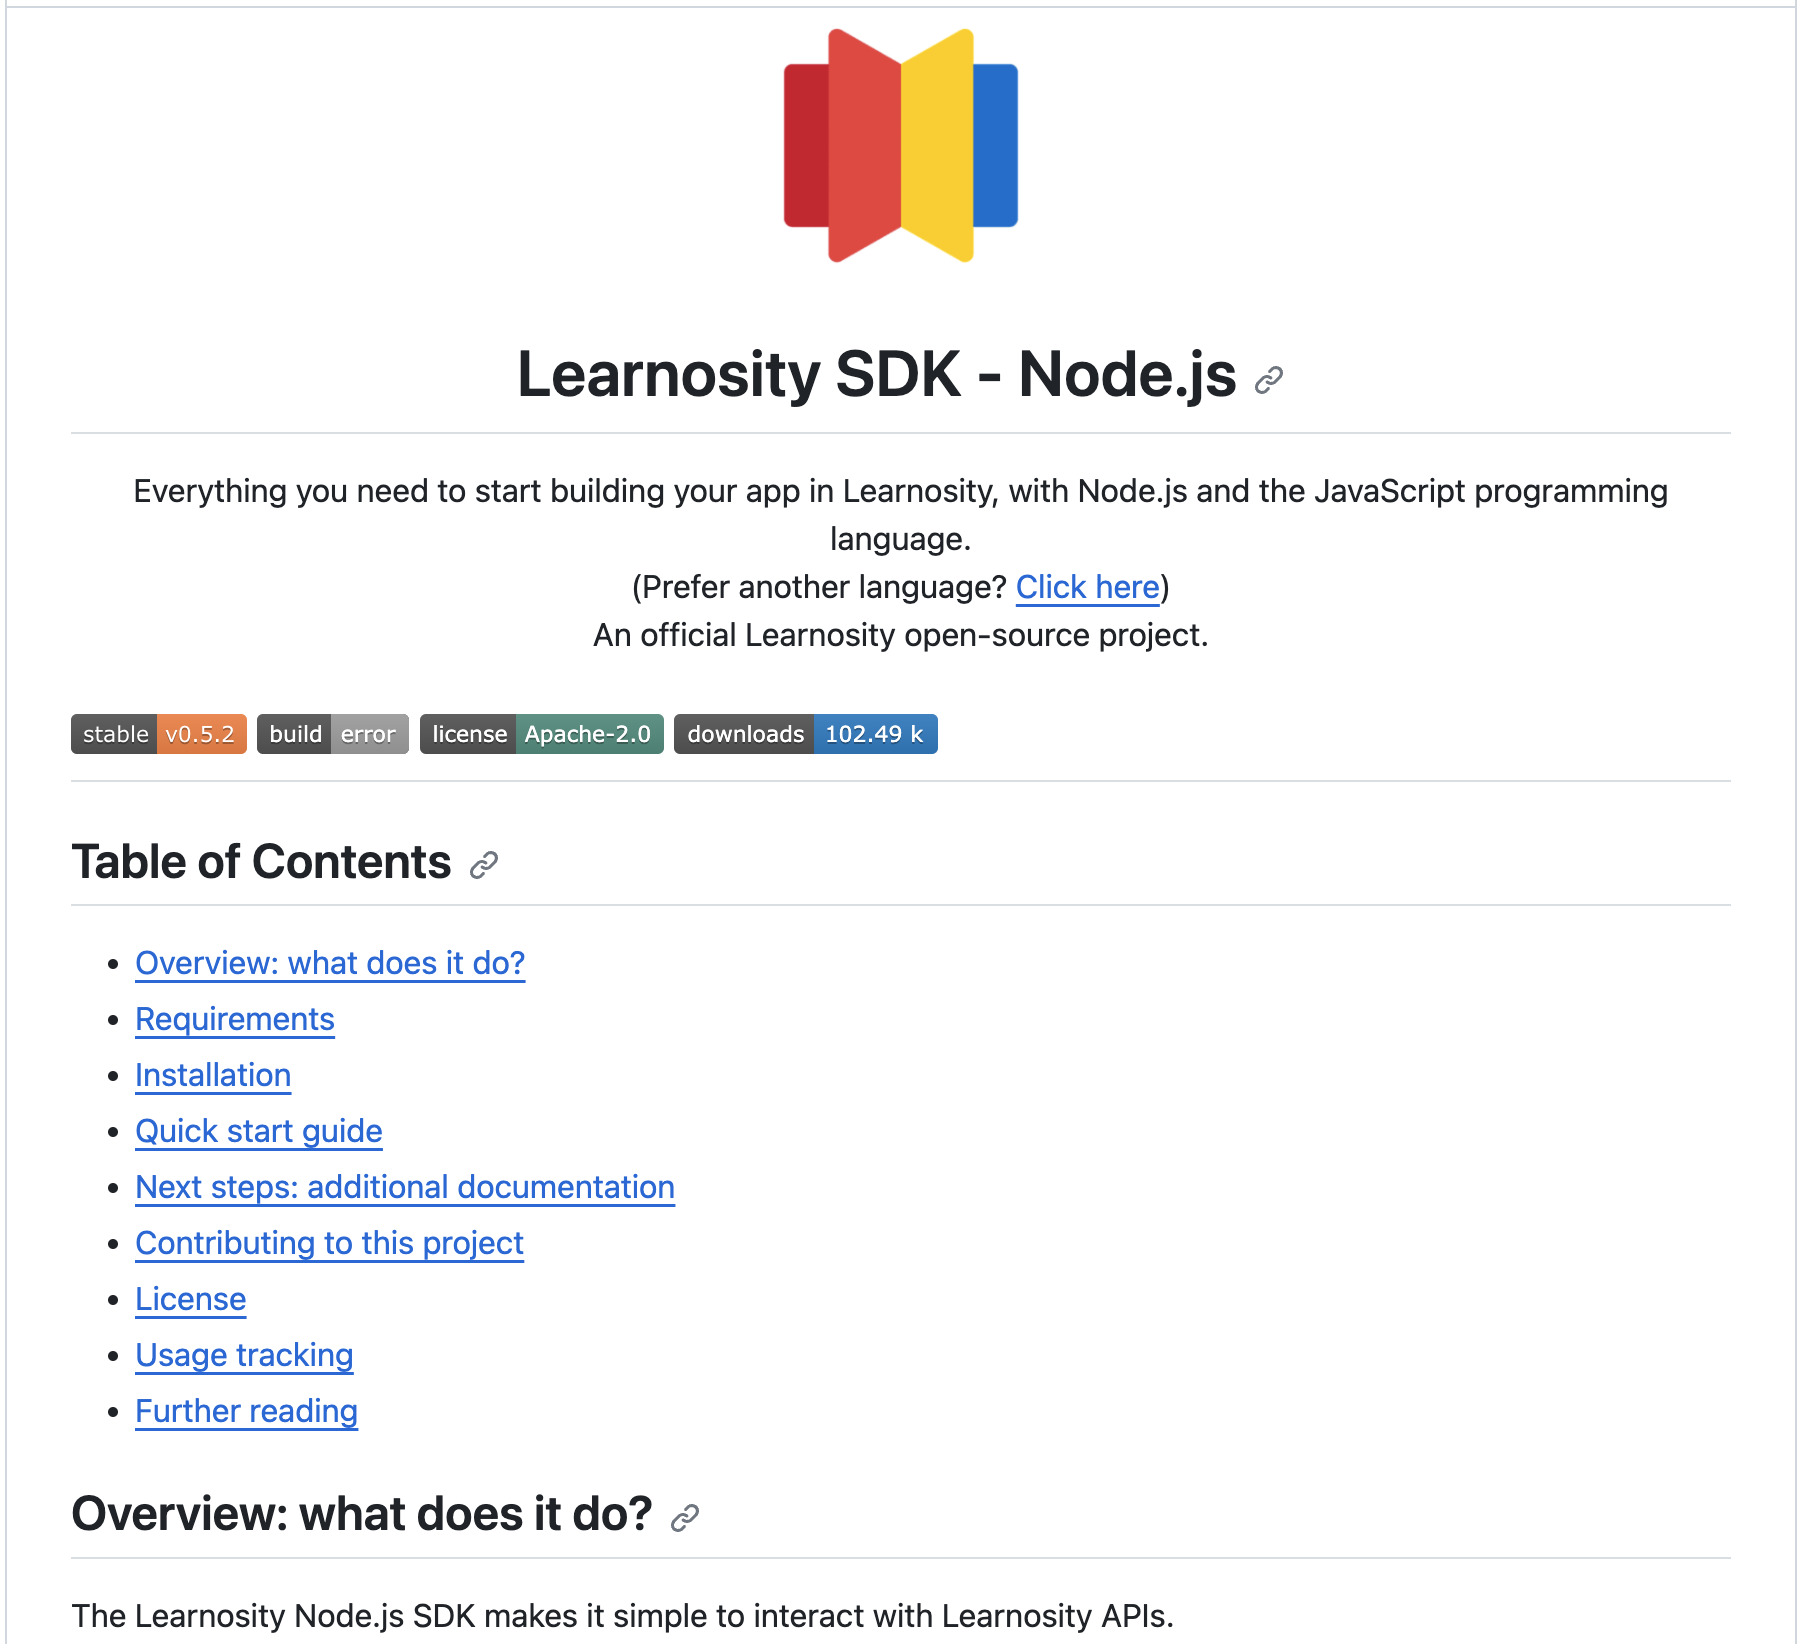Select the License contents link

click(191, 1299)
